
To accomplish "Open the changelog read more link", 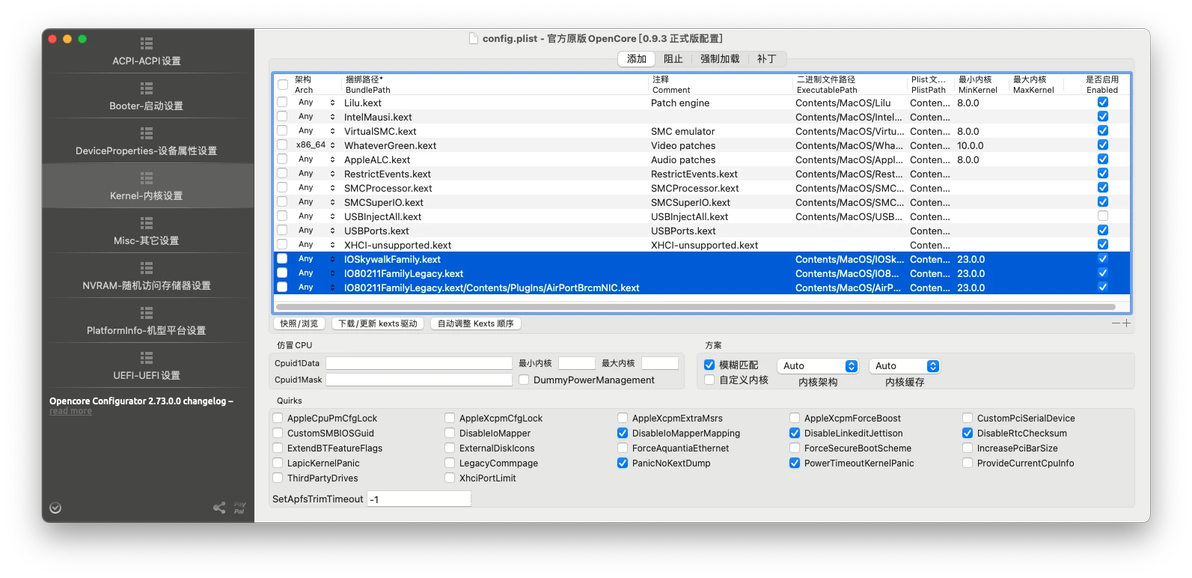I will [71, 411].
